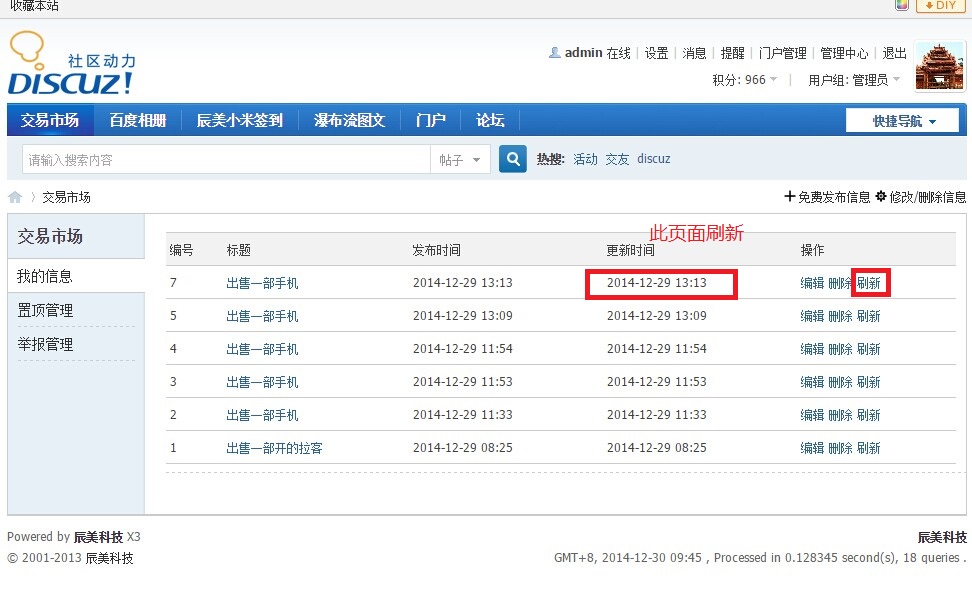Click the home breadcrumb icon
This screenshot has height=616, width=972.
[14, 197]
